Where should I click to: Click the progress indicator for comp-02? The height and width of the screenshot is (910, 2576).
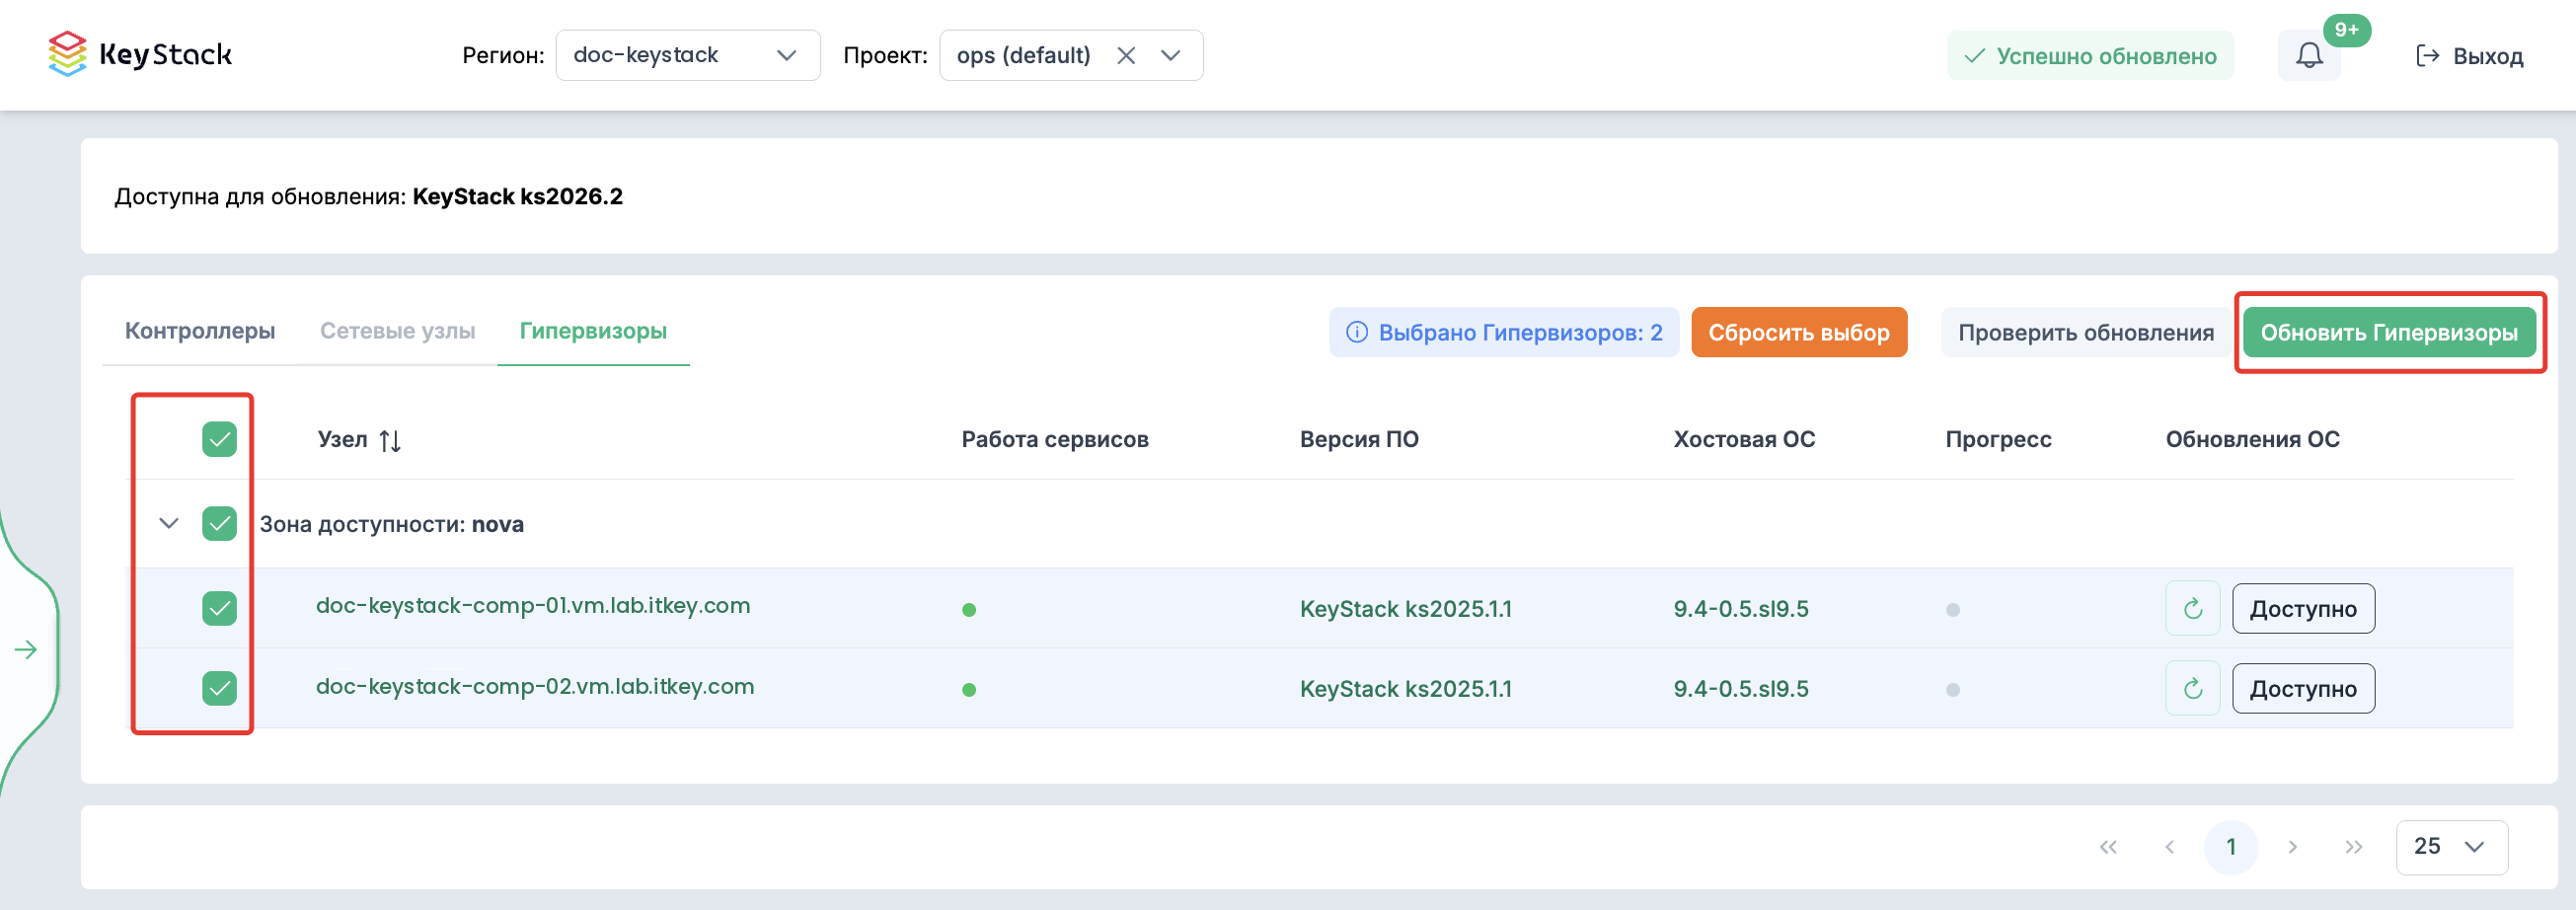click(1953, 690)
